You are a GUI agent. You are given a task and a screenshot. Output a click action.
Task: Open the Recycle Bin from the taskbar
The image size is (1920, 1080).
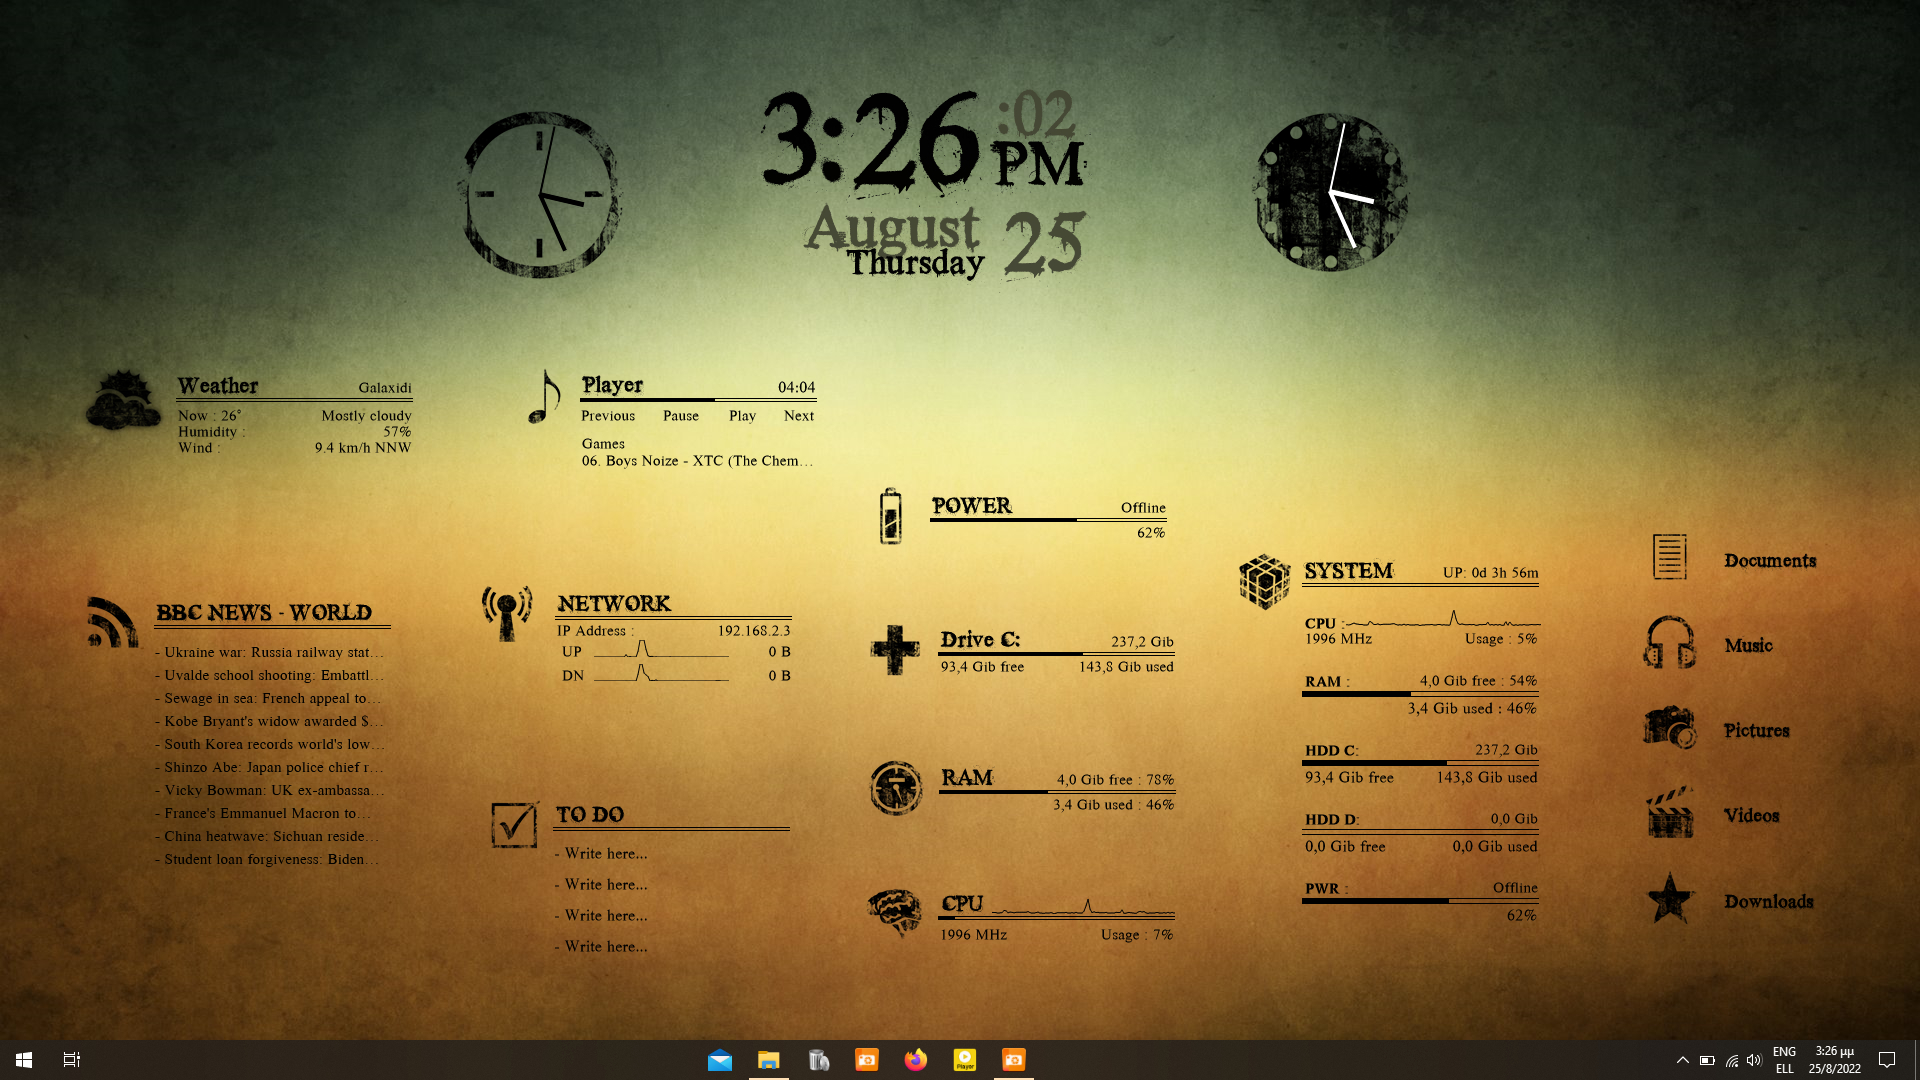point(818,1059)
